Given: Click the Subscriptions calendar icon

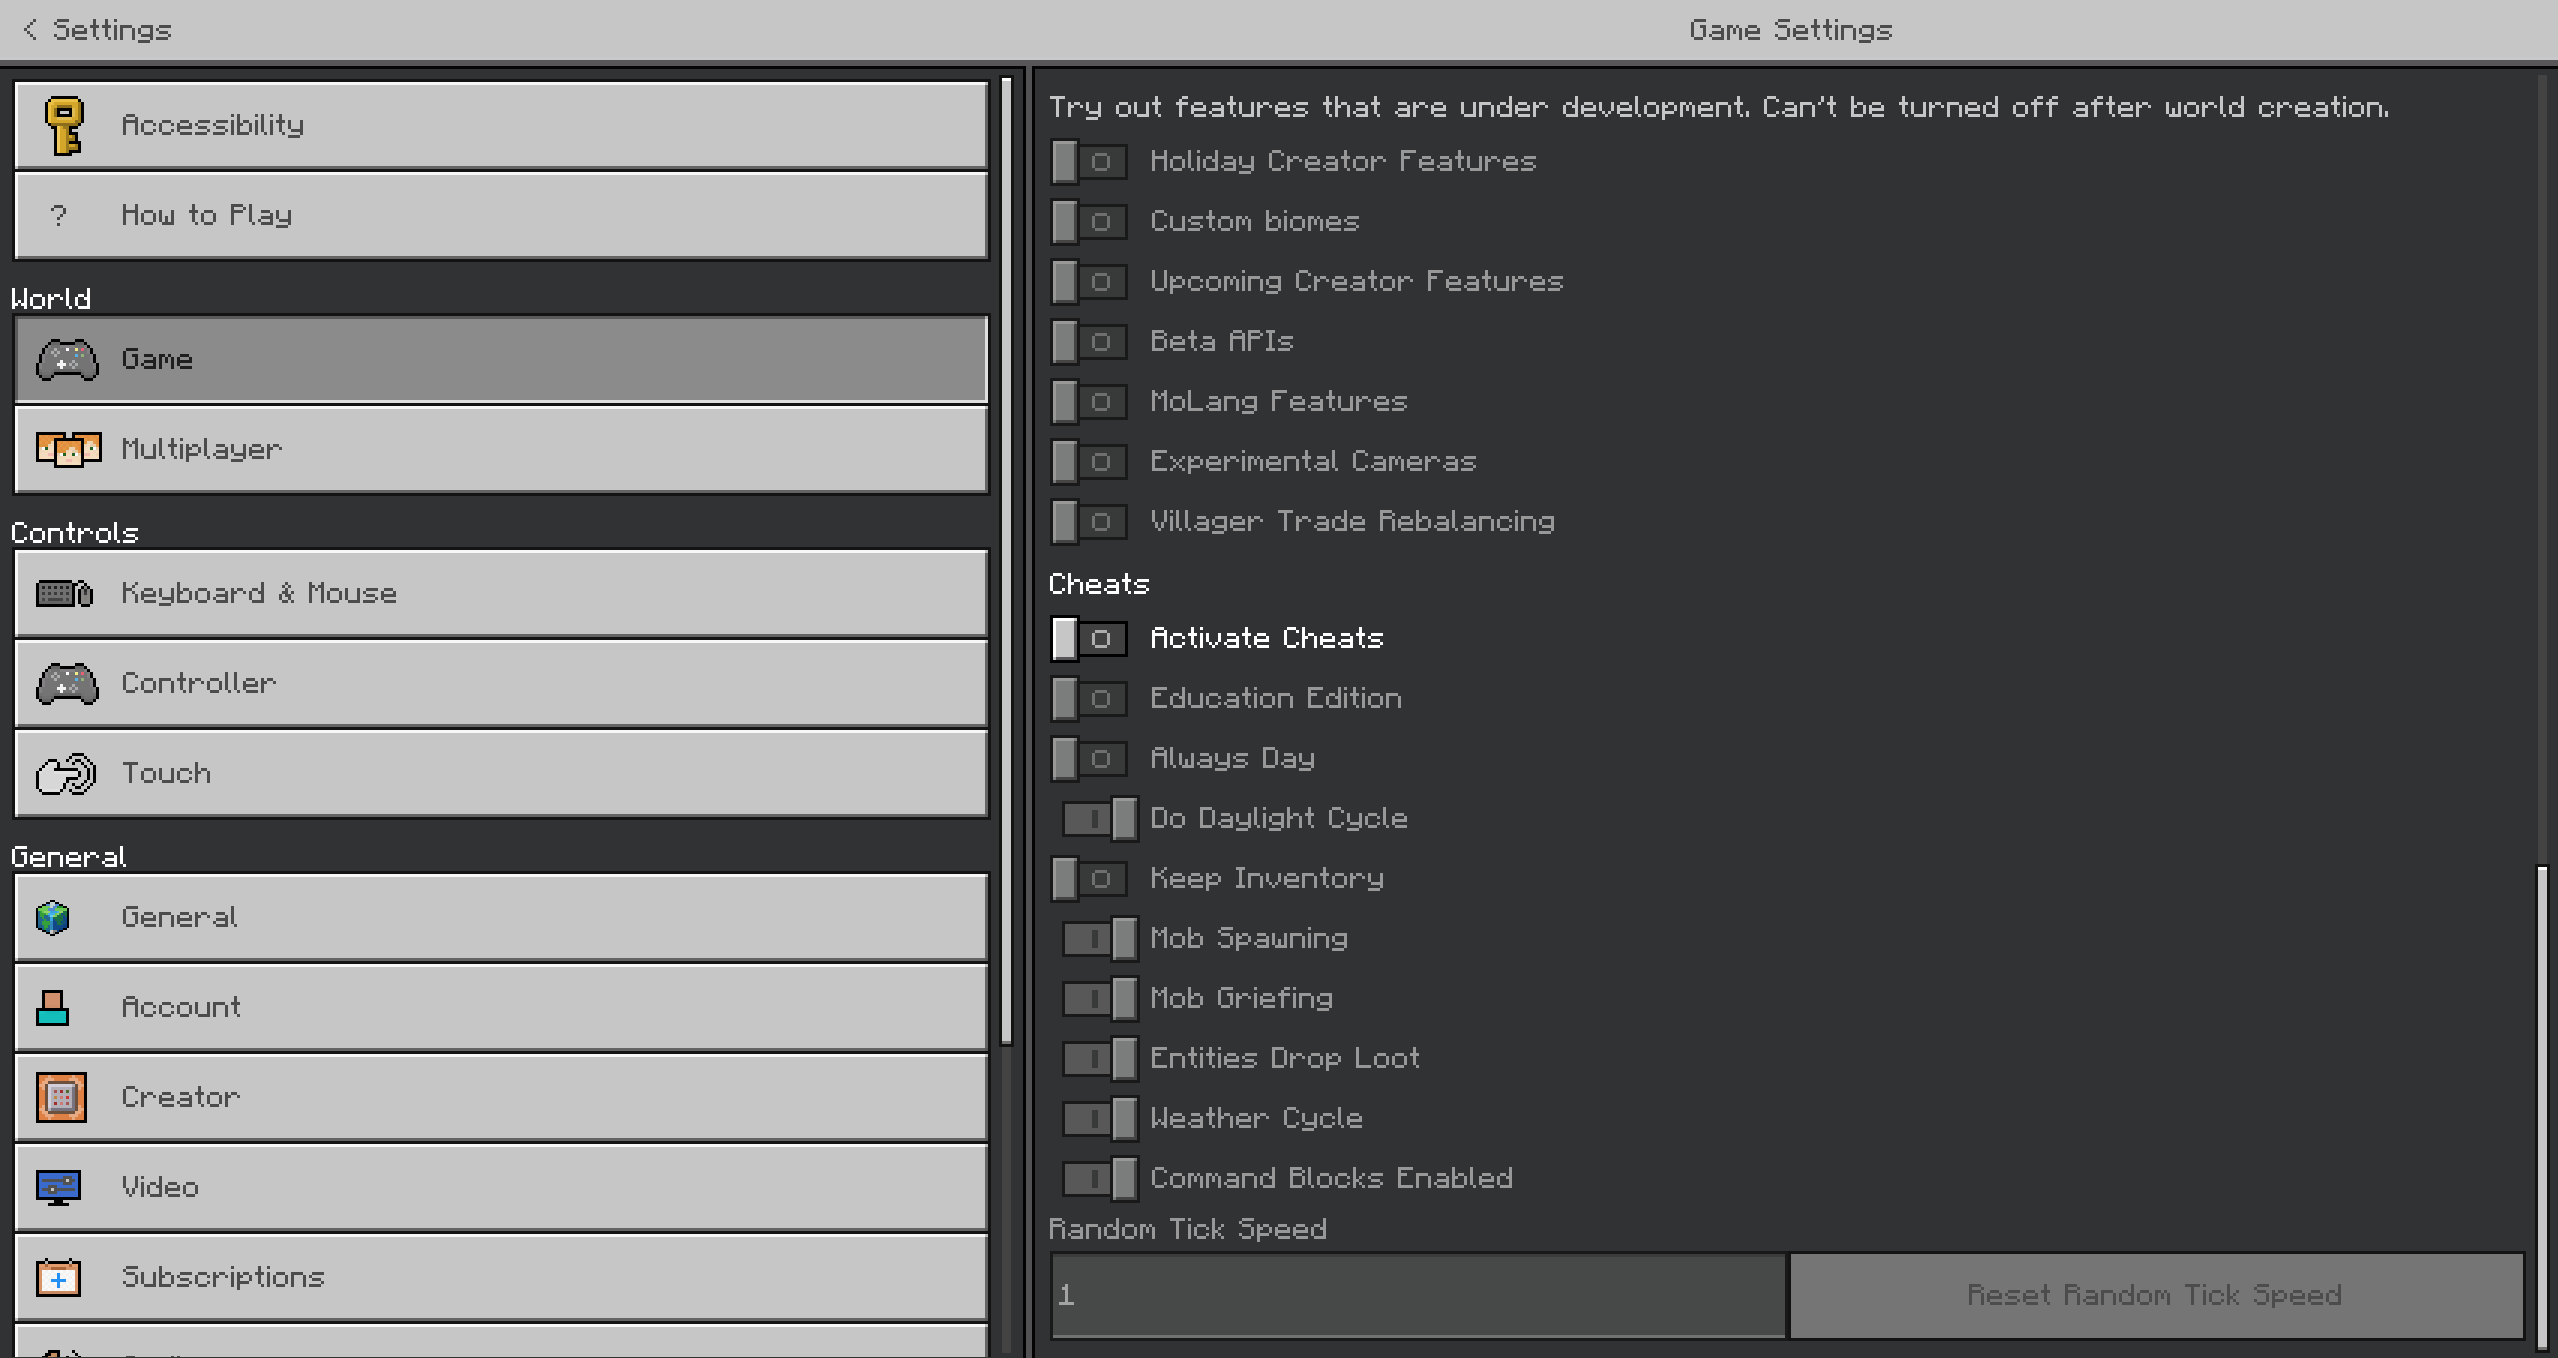Looking at the screenshot, I should click(x=58, y=1278).
